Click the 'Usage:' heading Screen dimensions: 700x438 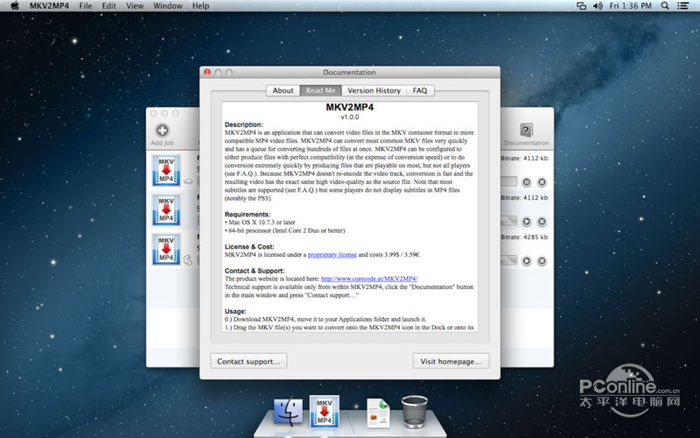(x=235, y=311)
